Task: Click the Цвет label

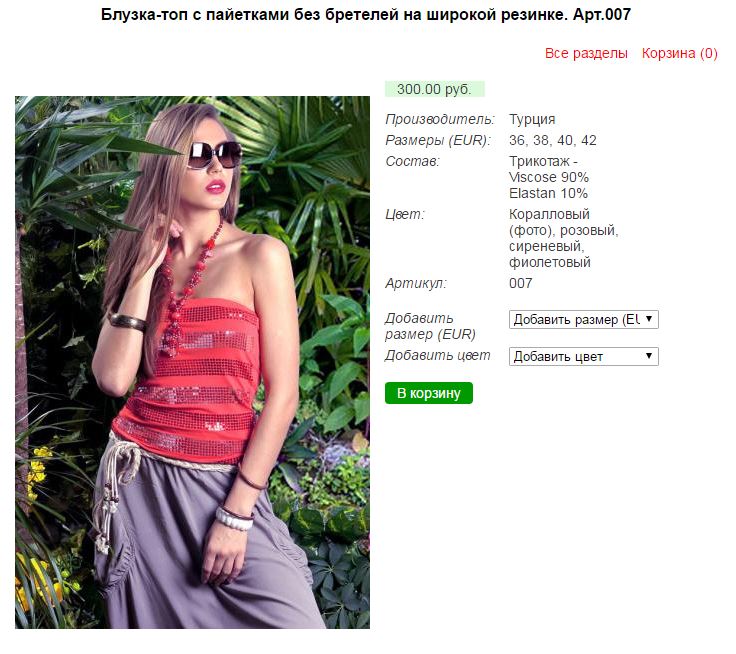Action: [405, 214]
